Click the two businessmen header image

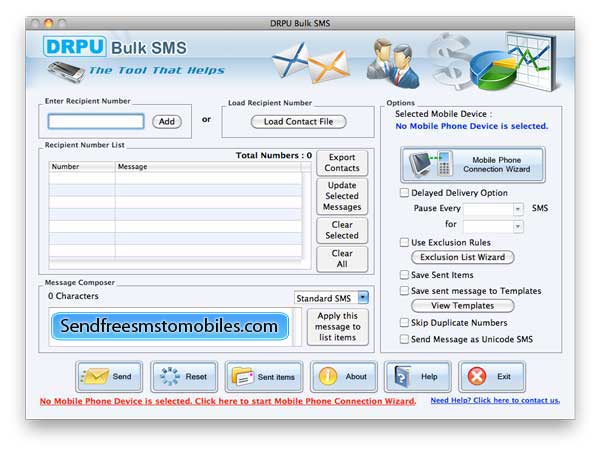click(393, 63)
